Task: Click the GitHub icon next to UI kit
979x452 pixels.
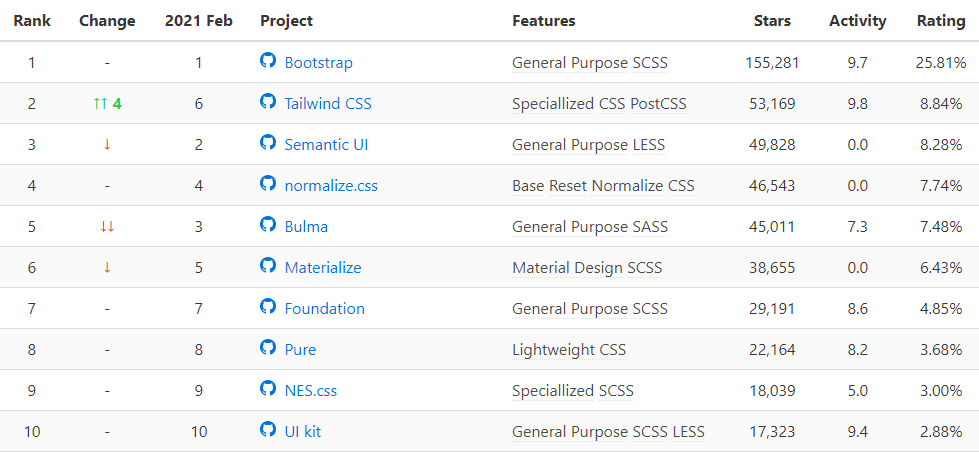Action: (267, 430)
